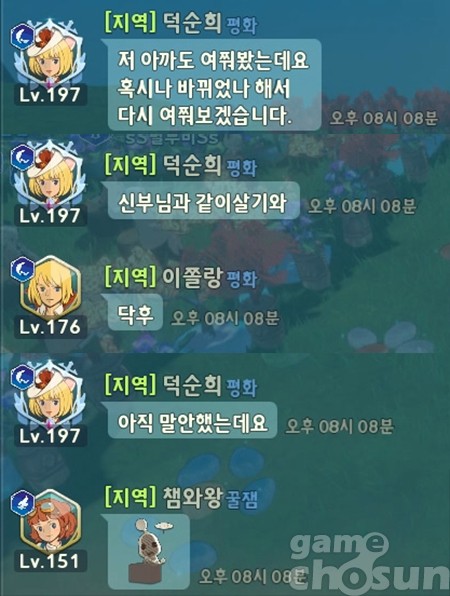Tap the 닥후 chat bubble

point(135,314)
